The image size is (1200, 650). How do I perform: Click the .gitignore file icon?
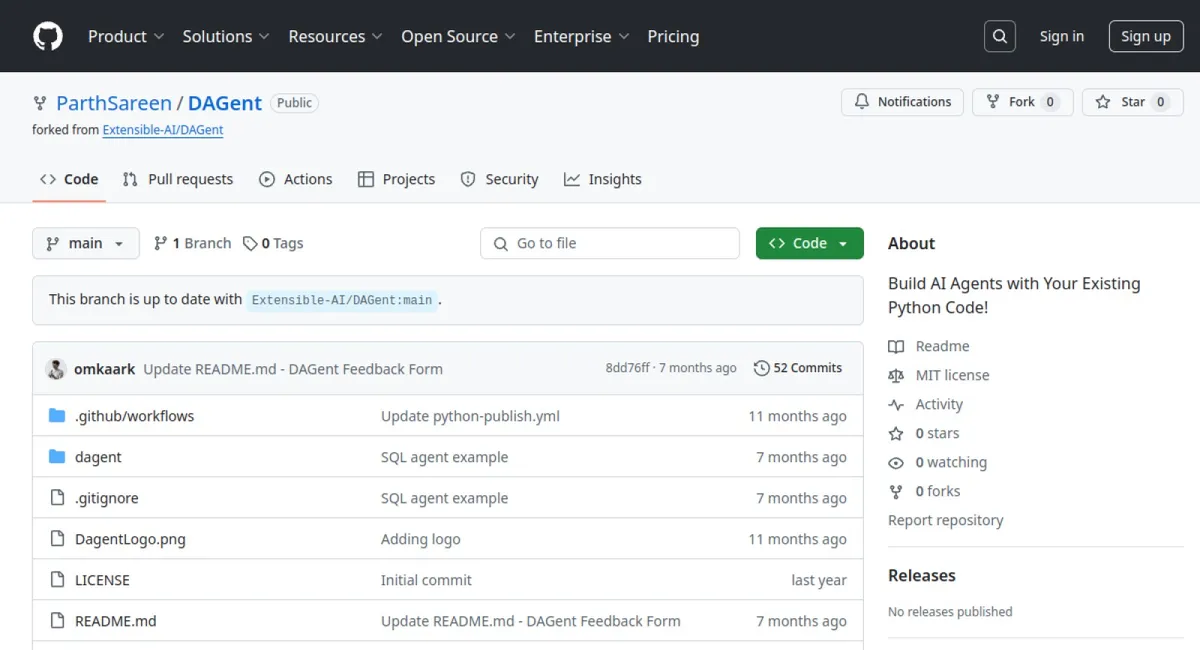click(x=57, y=498)
